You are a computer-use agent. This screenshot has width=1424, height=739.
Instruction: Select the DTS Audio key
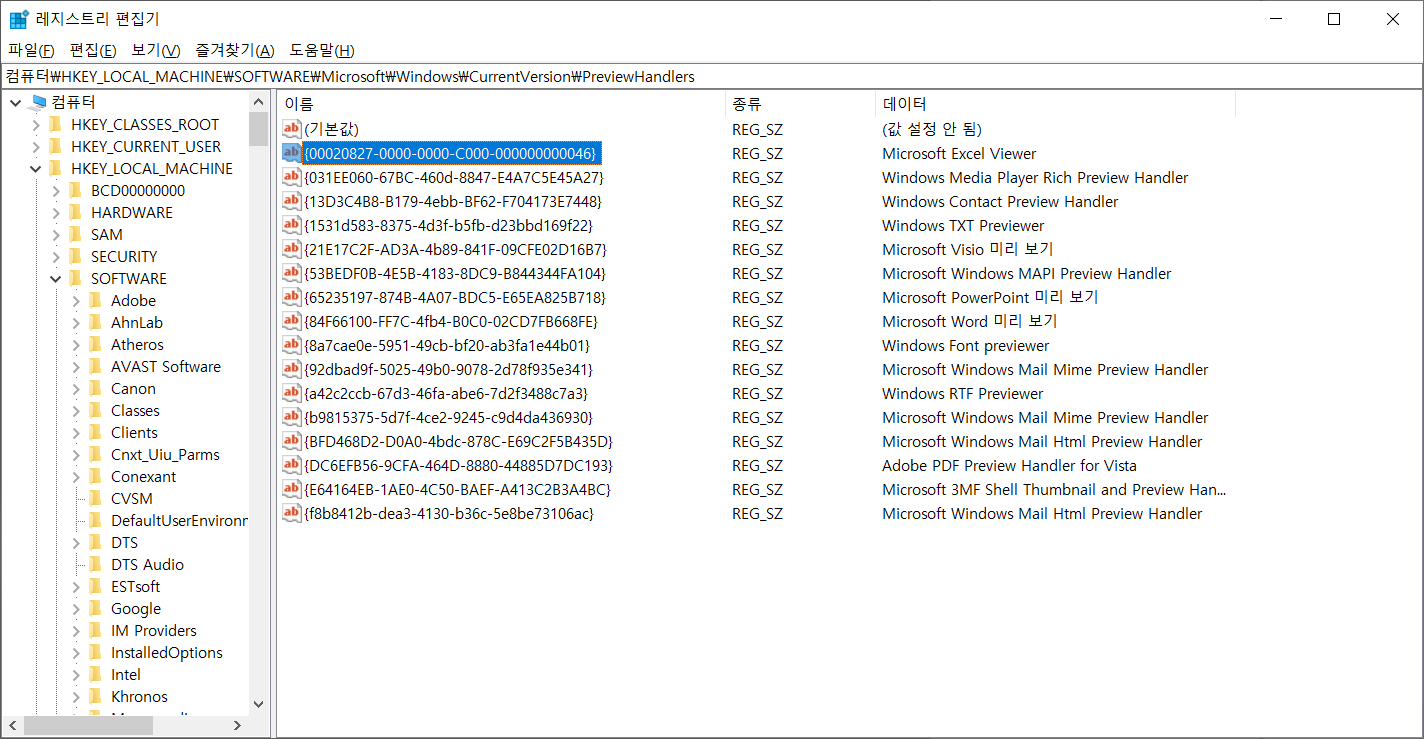tap(147, 564)
